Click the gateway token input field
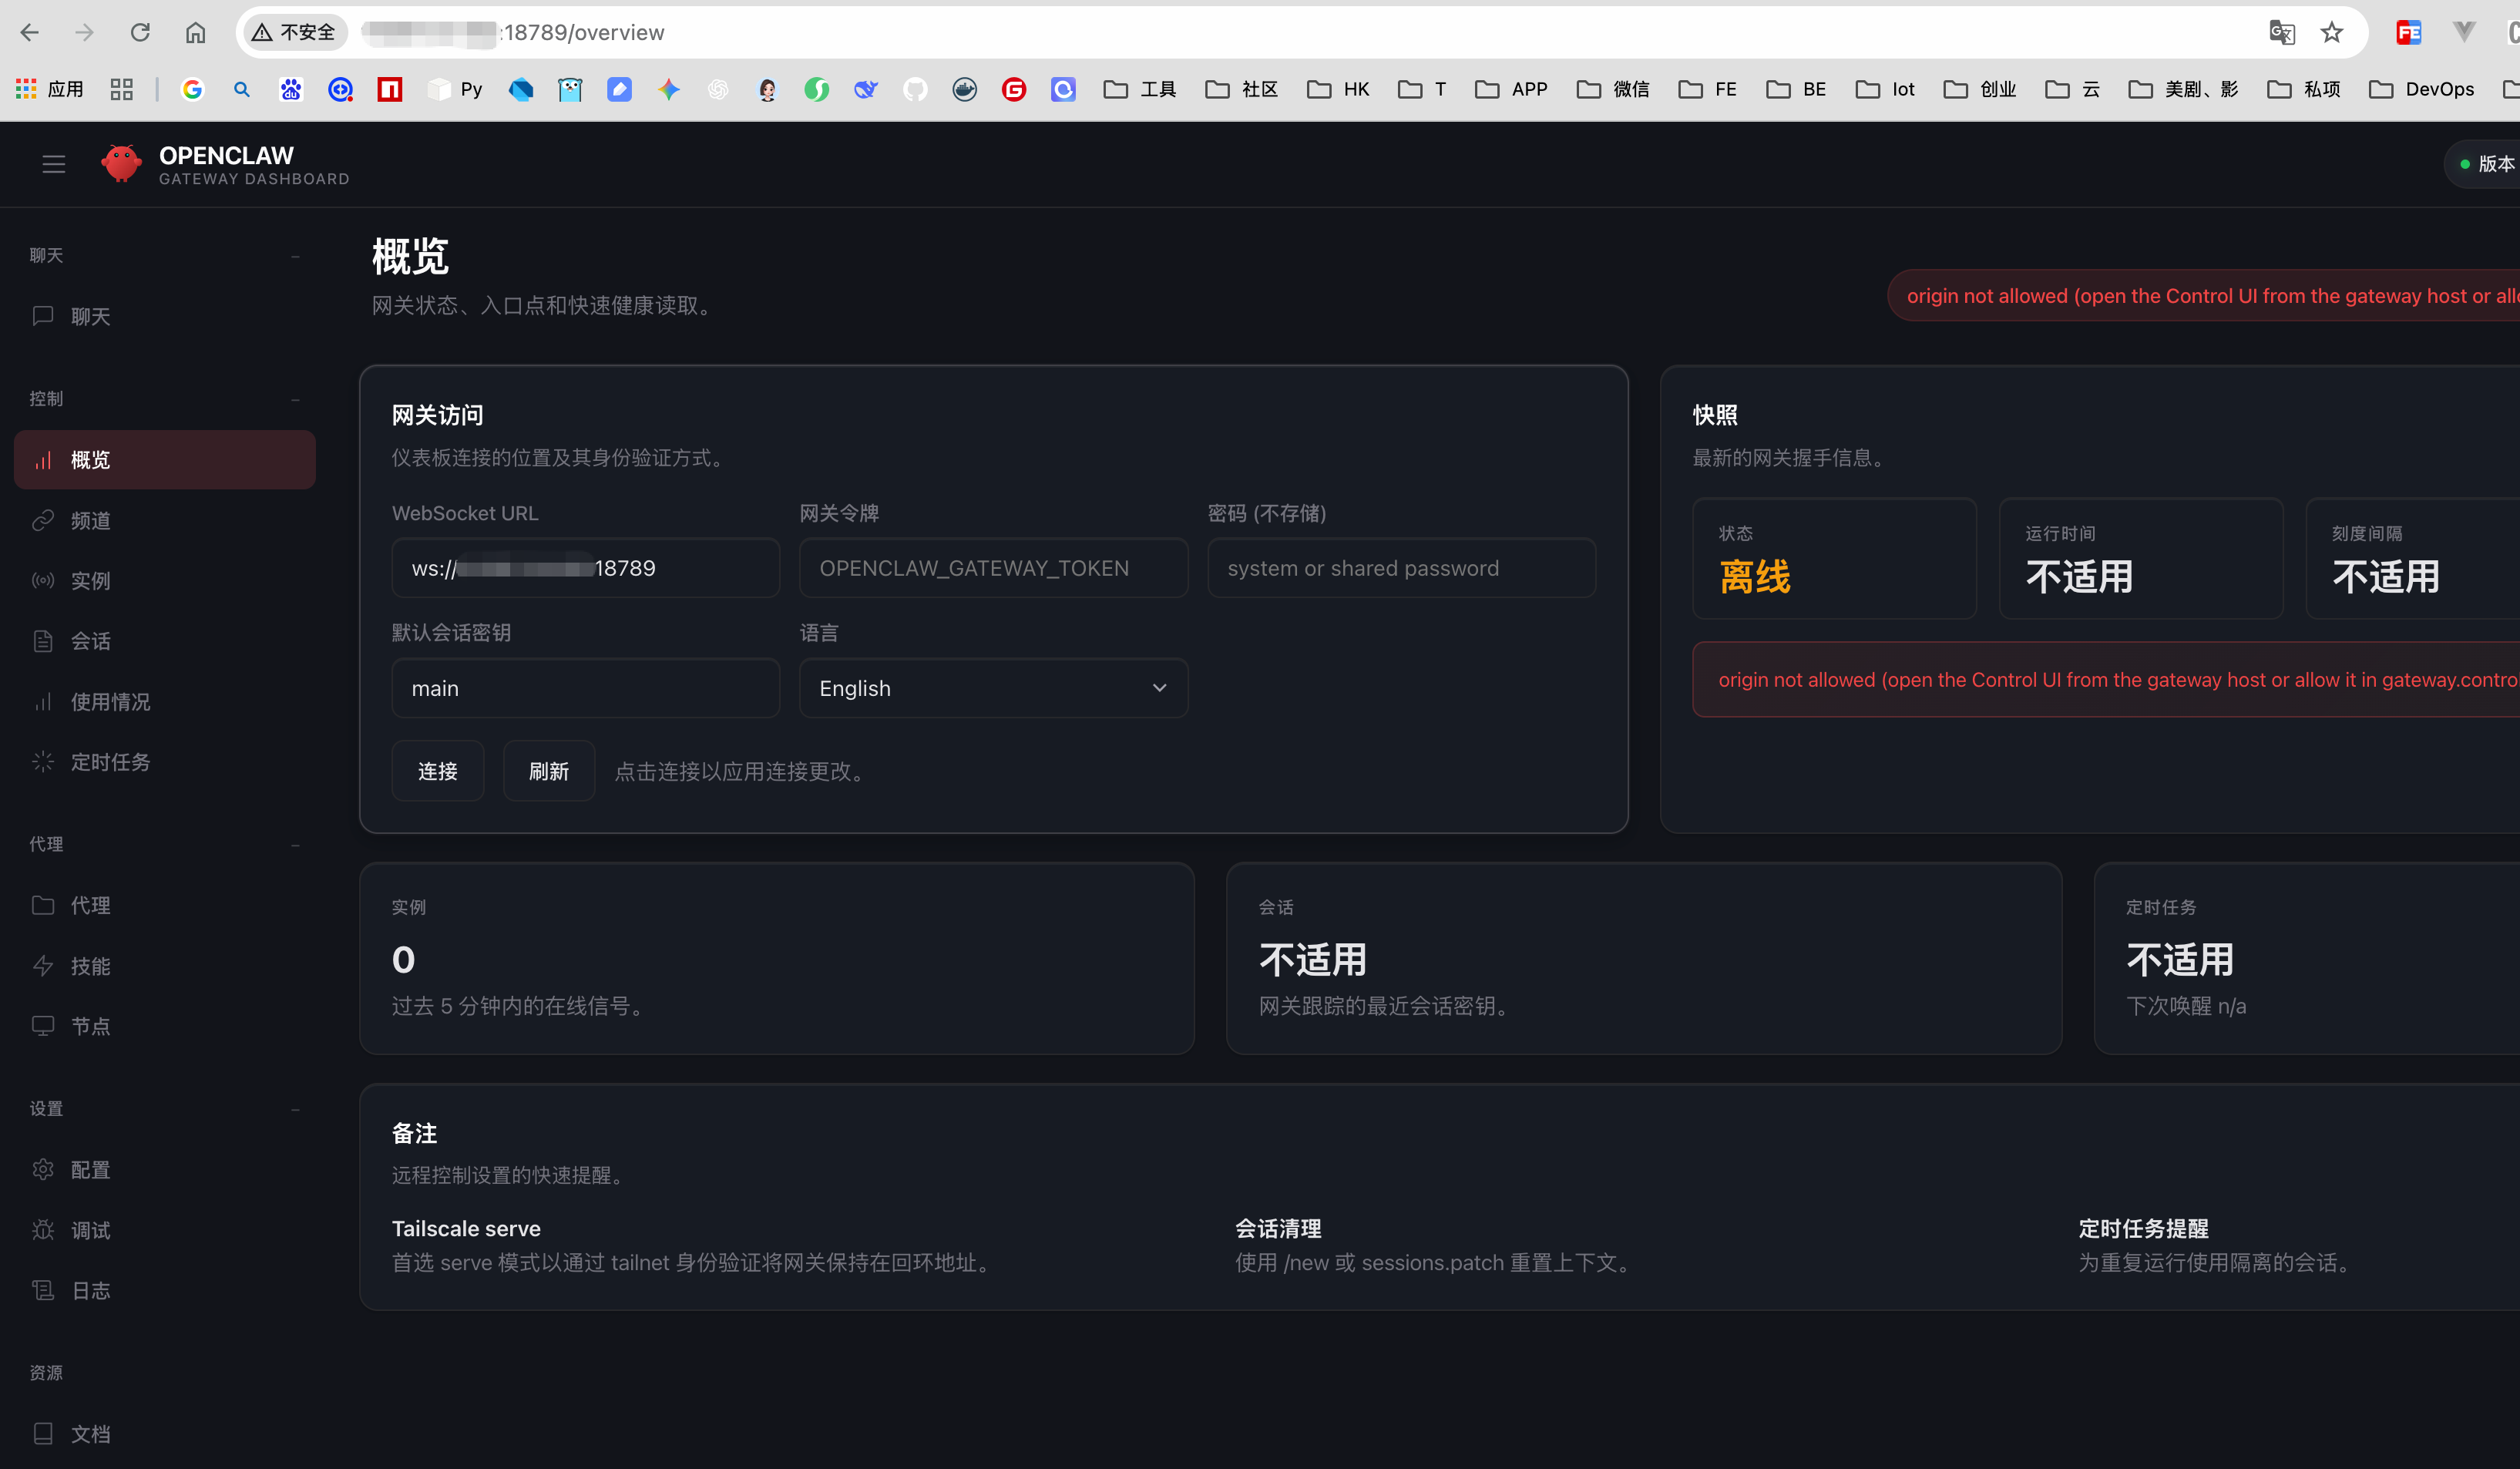Screen dimensions: 2520x1469 click(992, 568)
